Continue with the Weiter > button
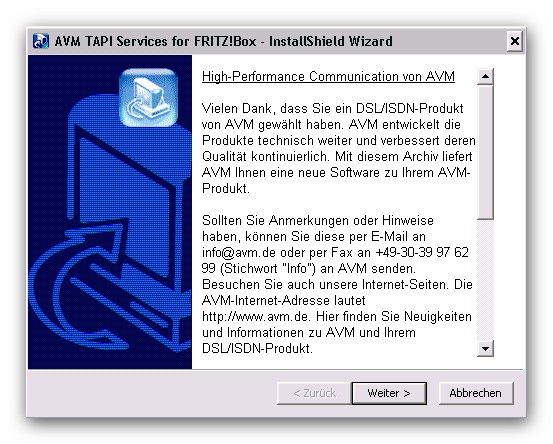The image size is (553, 444). click(x=389, y=393)
